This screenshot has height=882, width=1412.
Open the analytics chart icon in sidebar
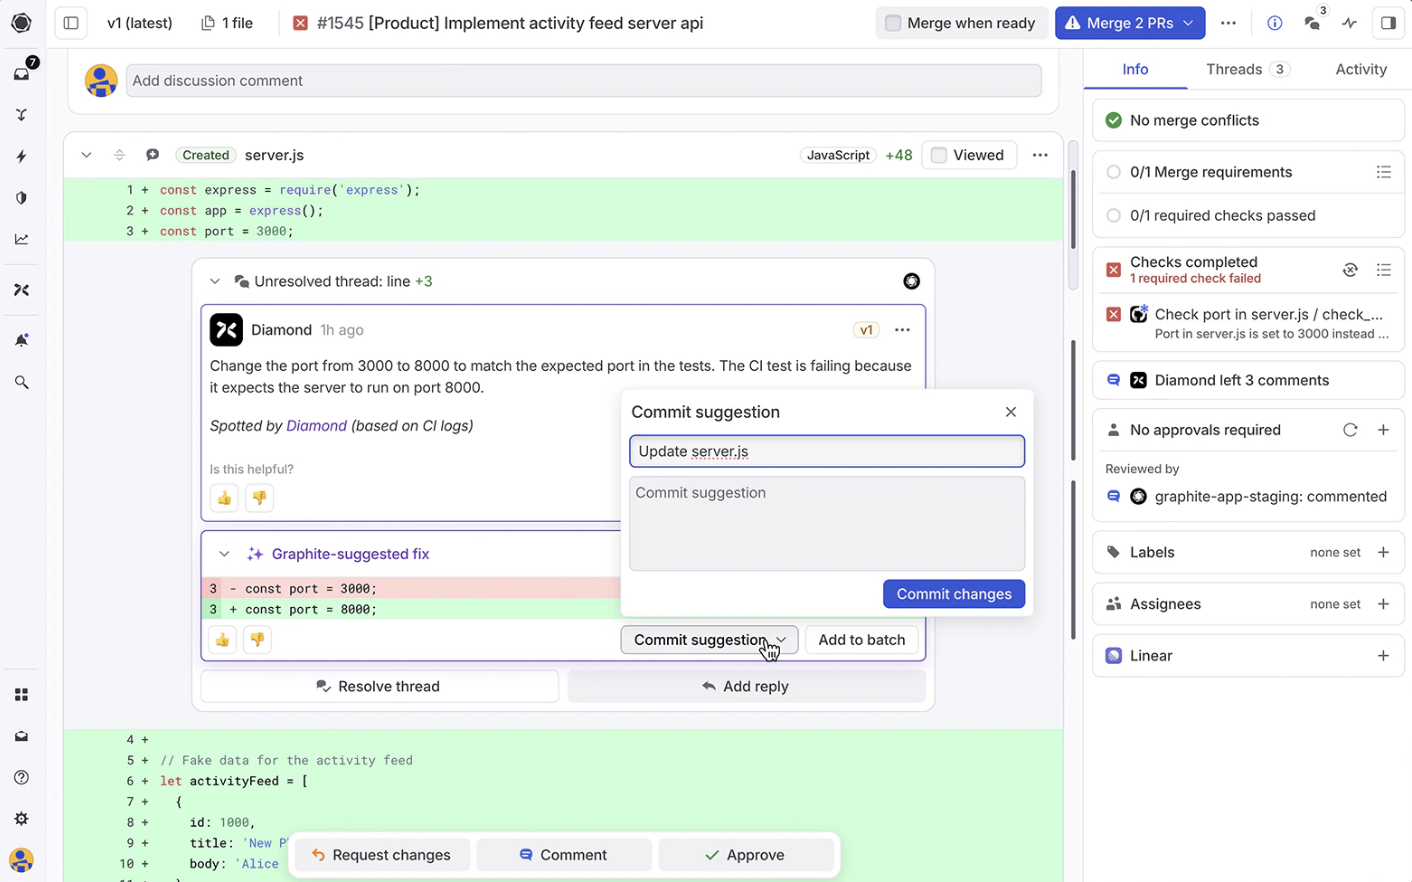21,238
